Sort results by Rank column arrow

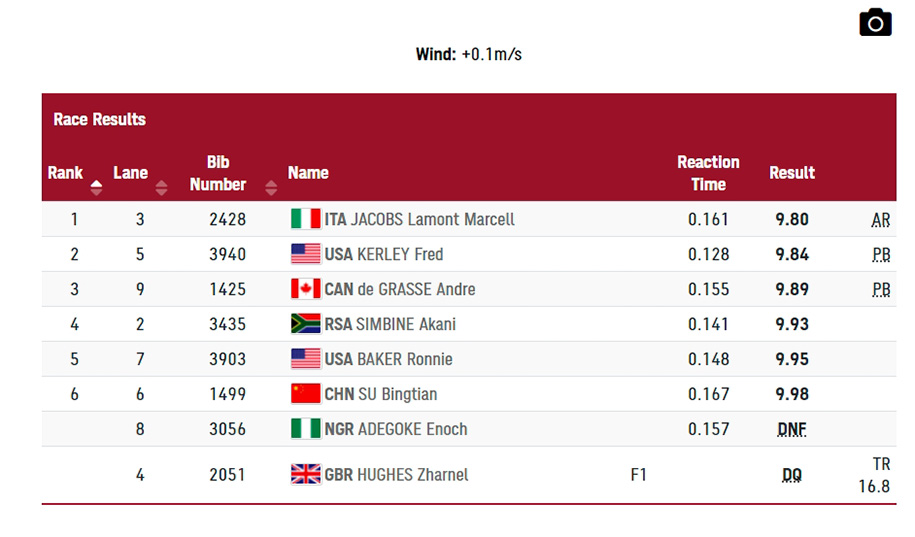(96, 187)
